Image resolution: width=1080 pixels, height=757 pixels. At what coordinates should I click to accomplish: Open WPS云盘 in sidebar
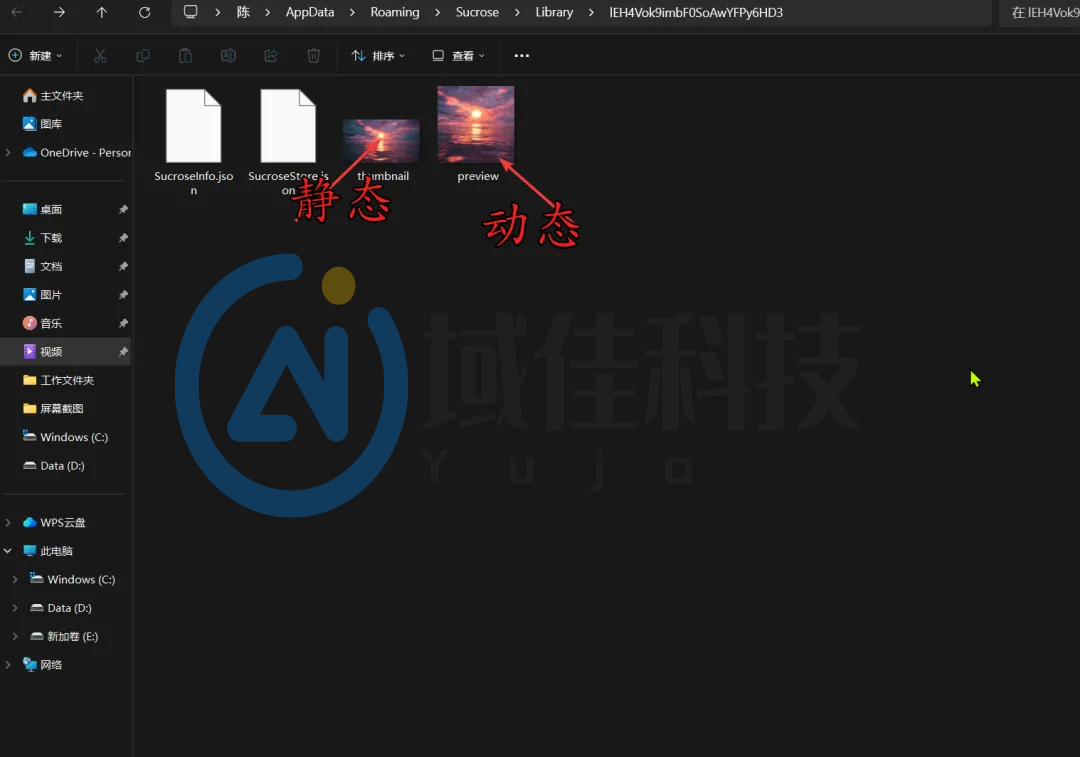pos(54,522)
